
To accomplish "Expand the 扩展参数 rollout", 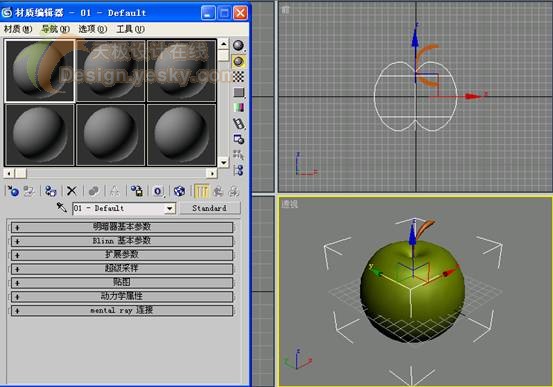I will tap(122, 255).
